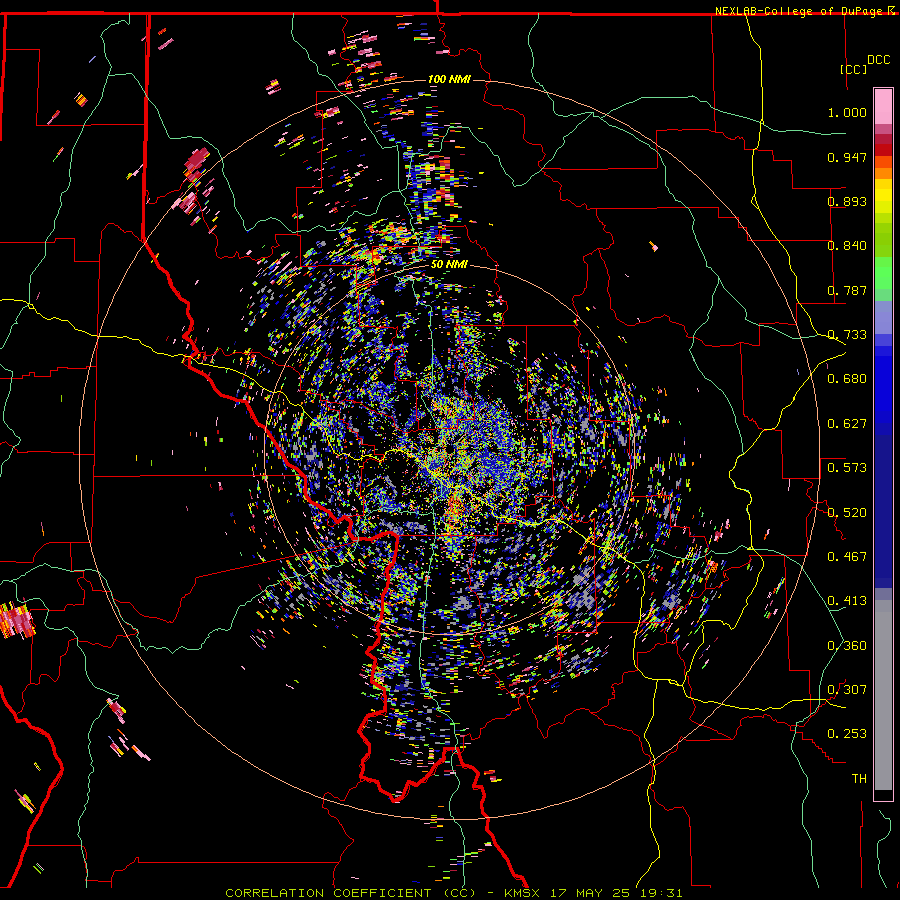Click the [CC] legend unit label
Viewport: 900px width, 900px height.
tap(853, 69)
